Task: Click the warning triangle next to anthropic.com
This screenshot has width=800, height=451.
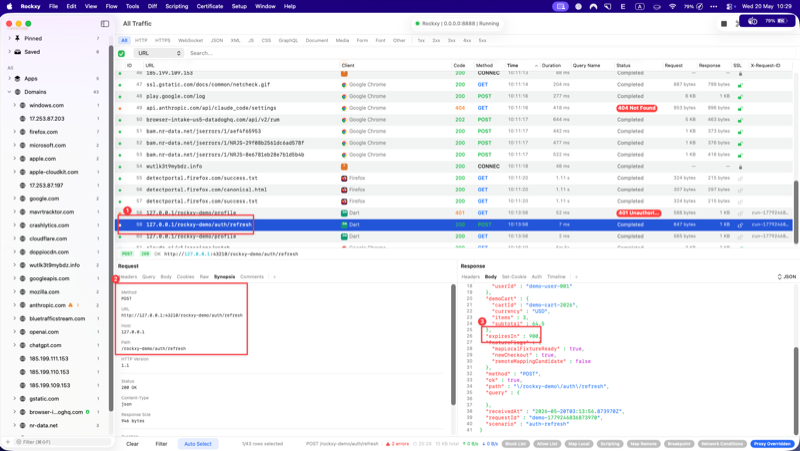Action: click(70, 305)
